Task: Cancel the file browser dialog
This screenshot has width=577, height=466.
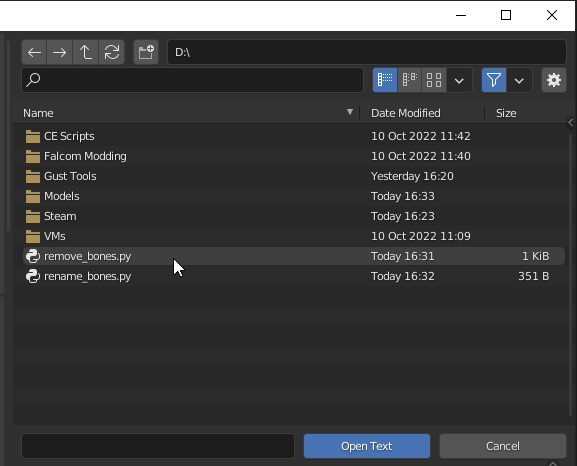Action: pyautogui.click(x=503, y=446)
